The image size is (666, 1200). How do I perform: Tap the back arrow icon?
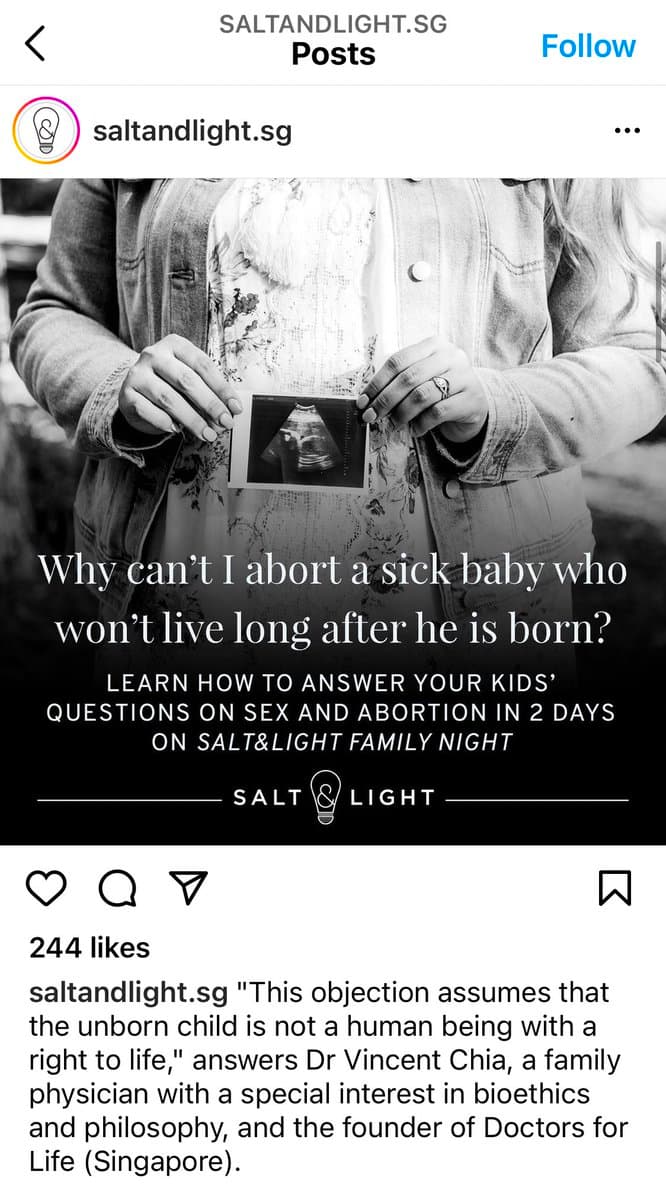(x=35, y=43)
